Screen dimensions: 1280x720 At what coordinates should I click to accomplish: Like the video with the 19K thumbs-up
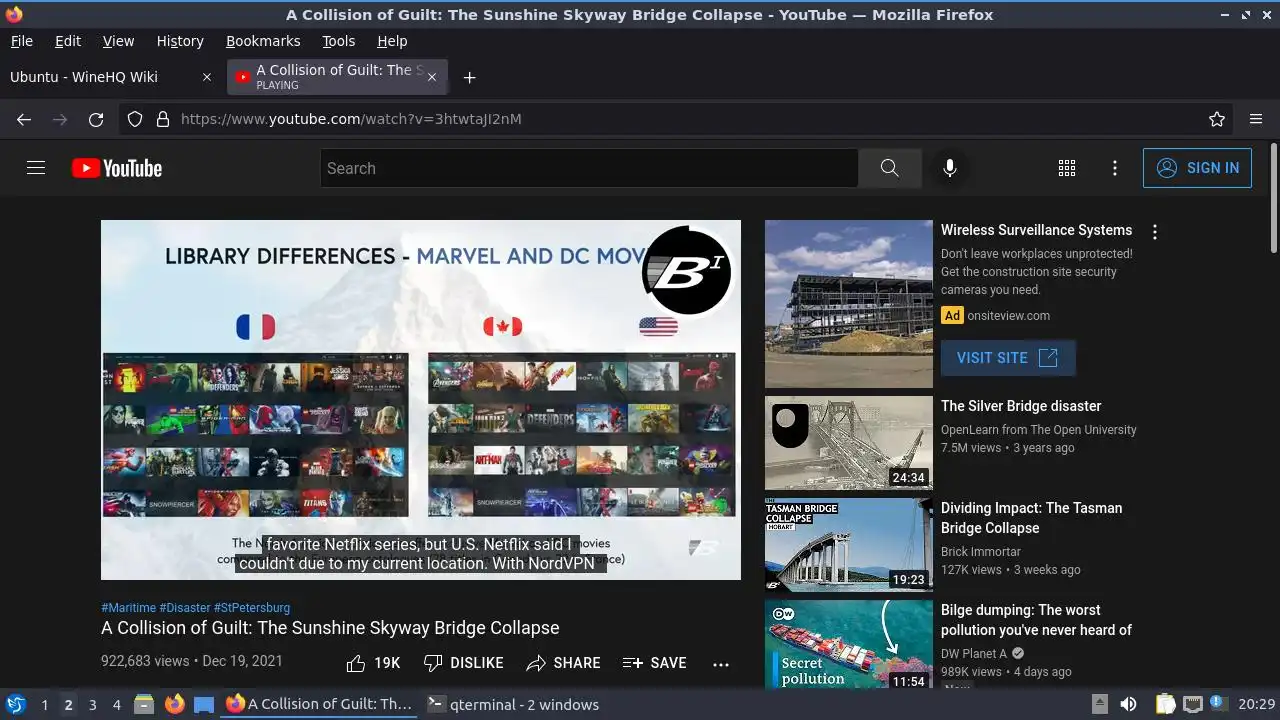373,663
